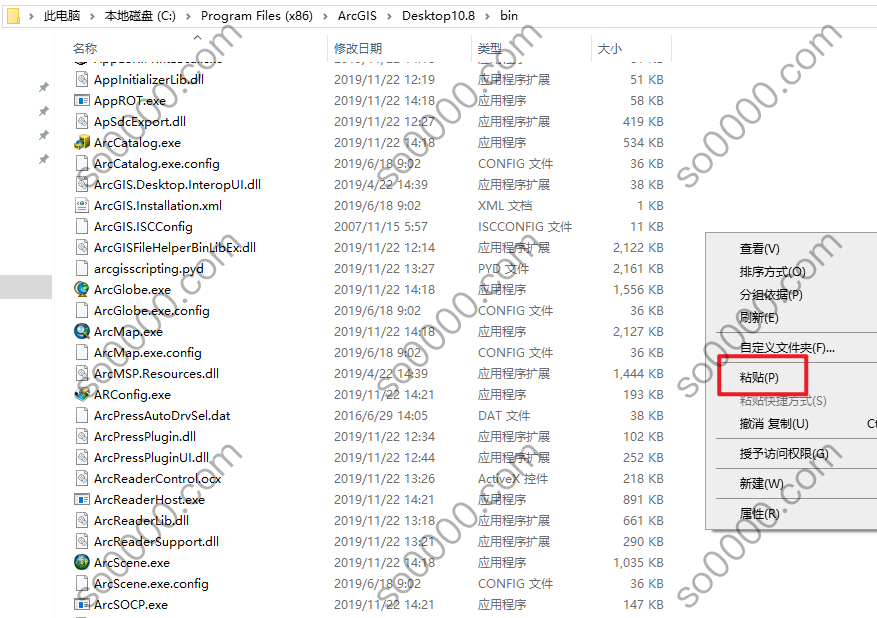The width and height of the screenshot is (877, 618).
Task: Expand the arrow after Desktop10.8 in breadcrumb
Action: [x=487, y=16]
